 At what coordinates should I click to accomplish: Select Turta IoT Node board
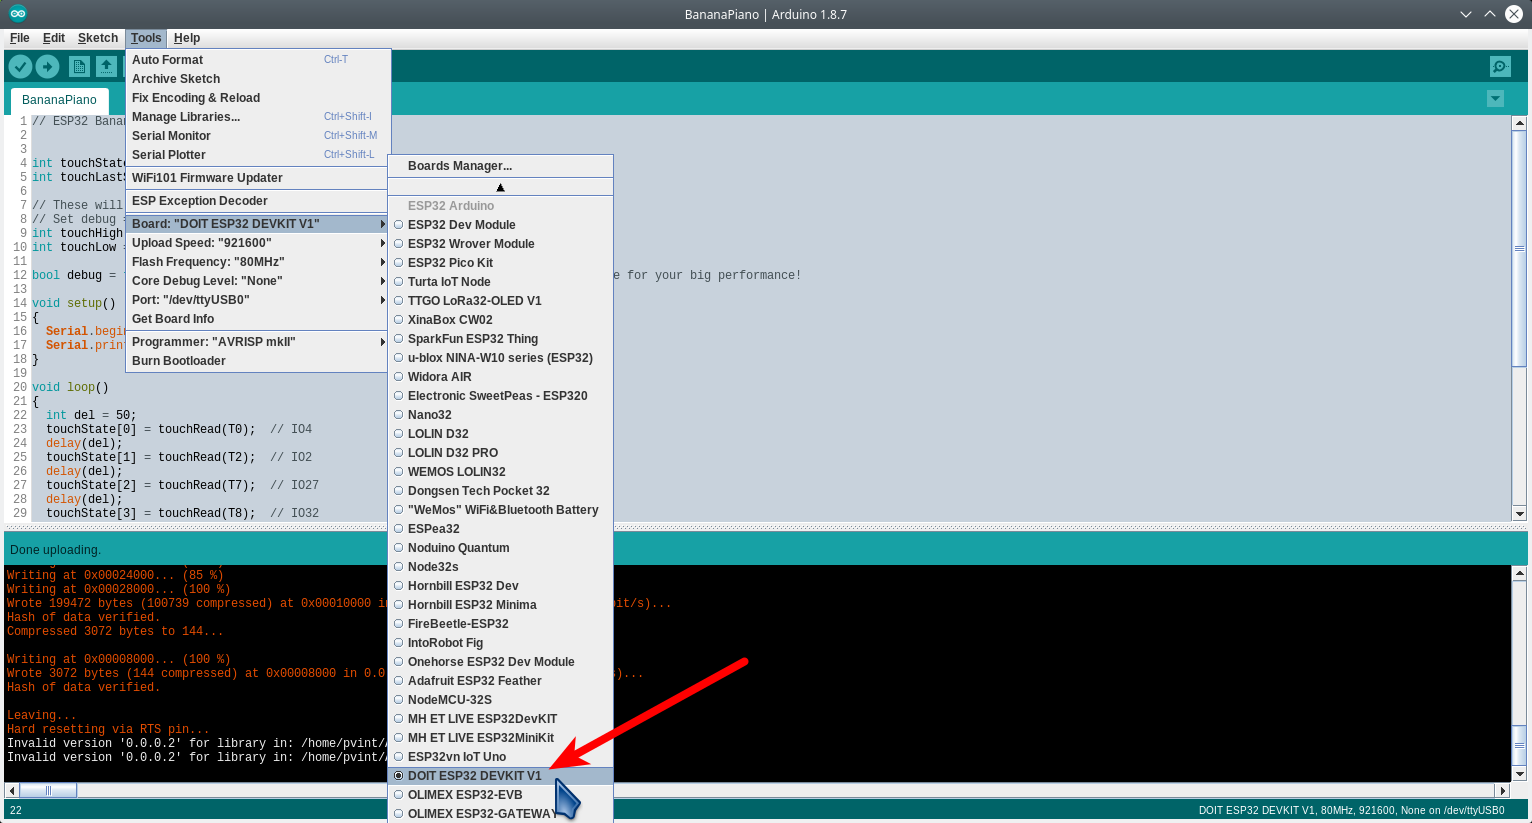[x=500, y=282]
